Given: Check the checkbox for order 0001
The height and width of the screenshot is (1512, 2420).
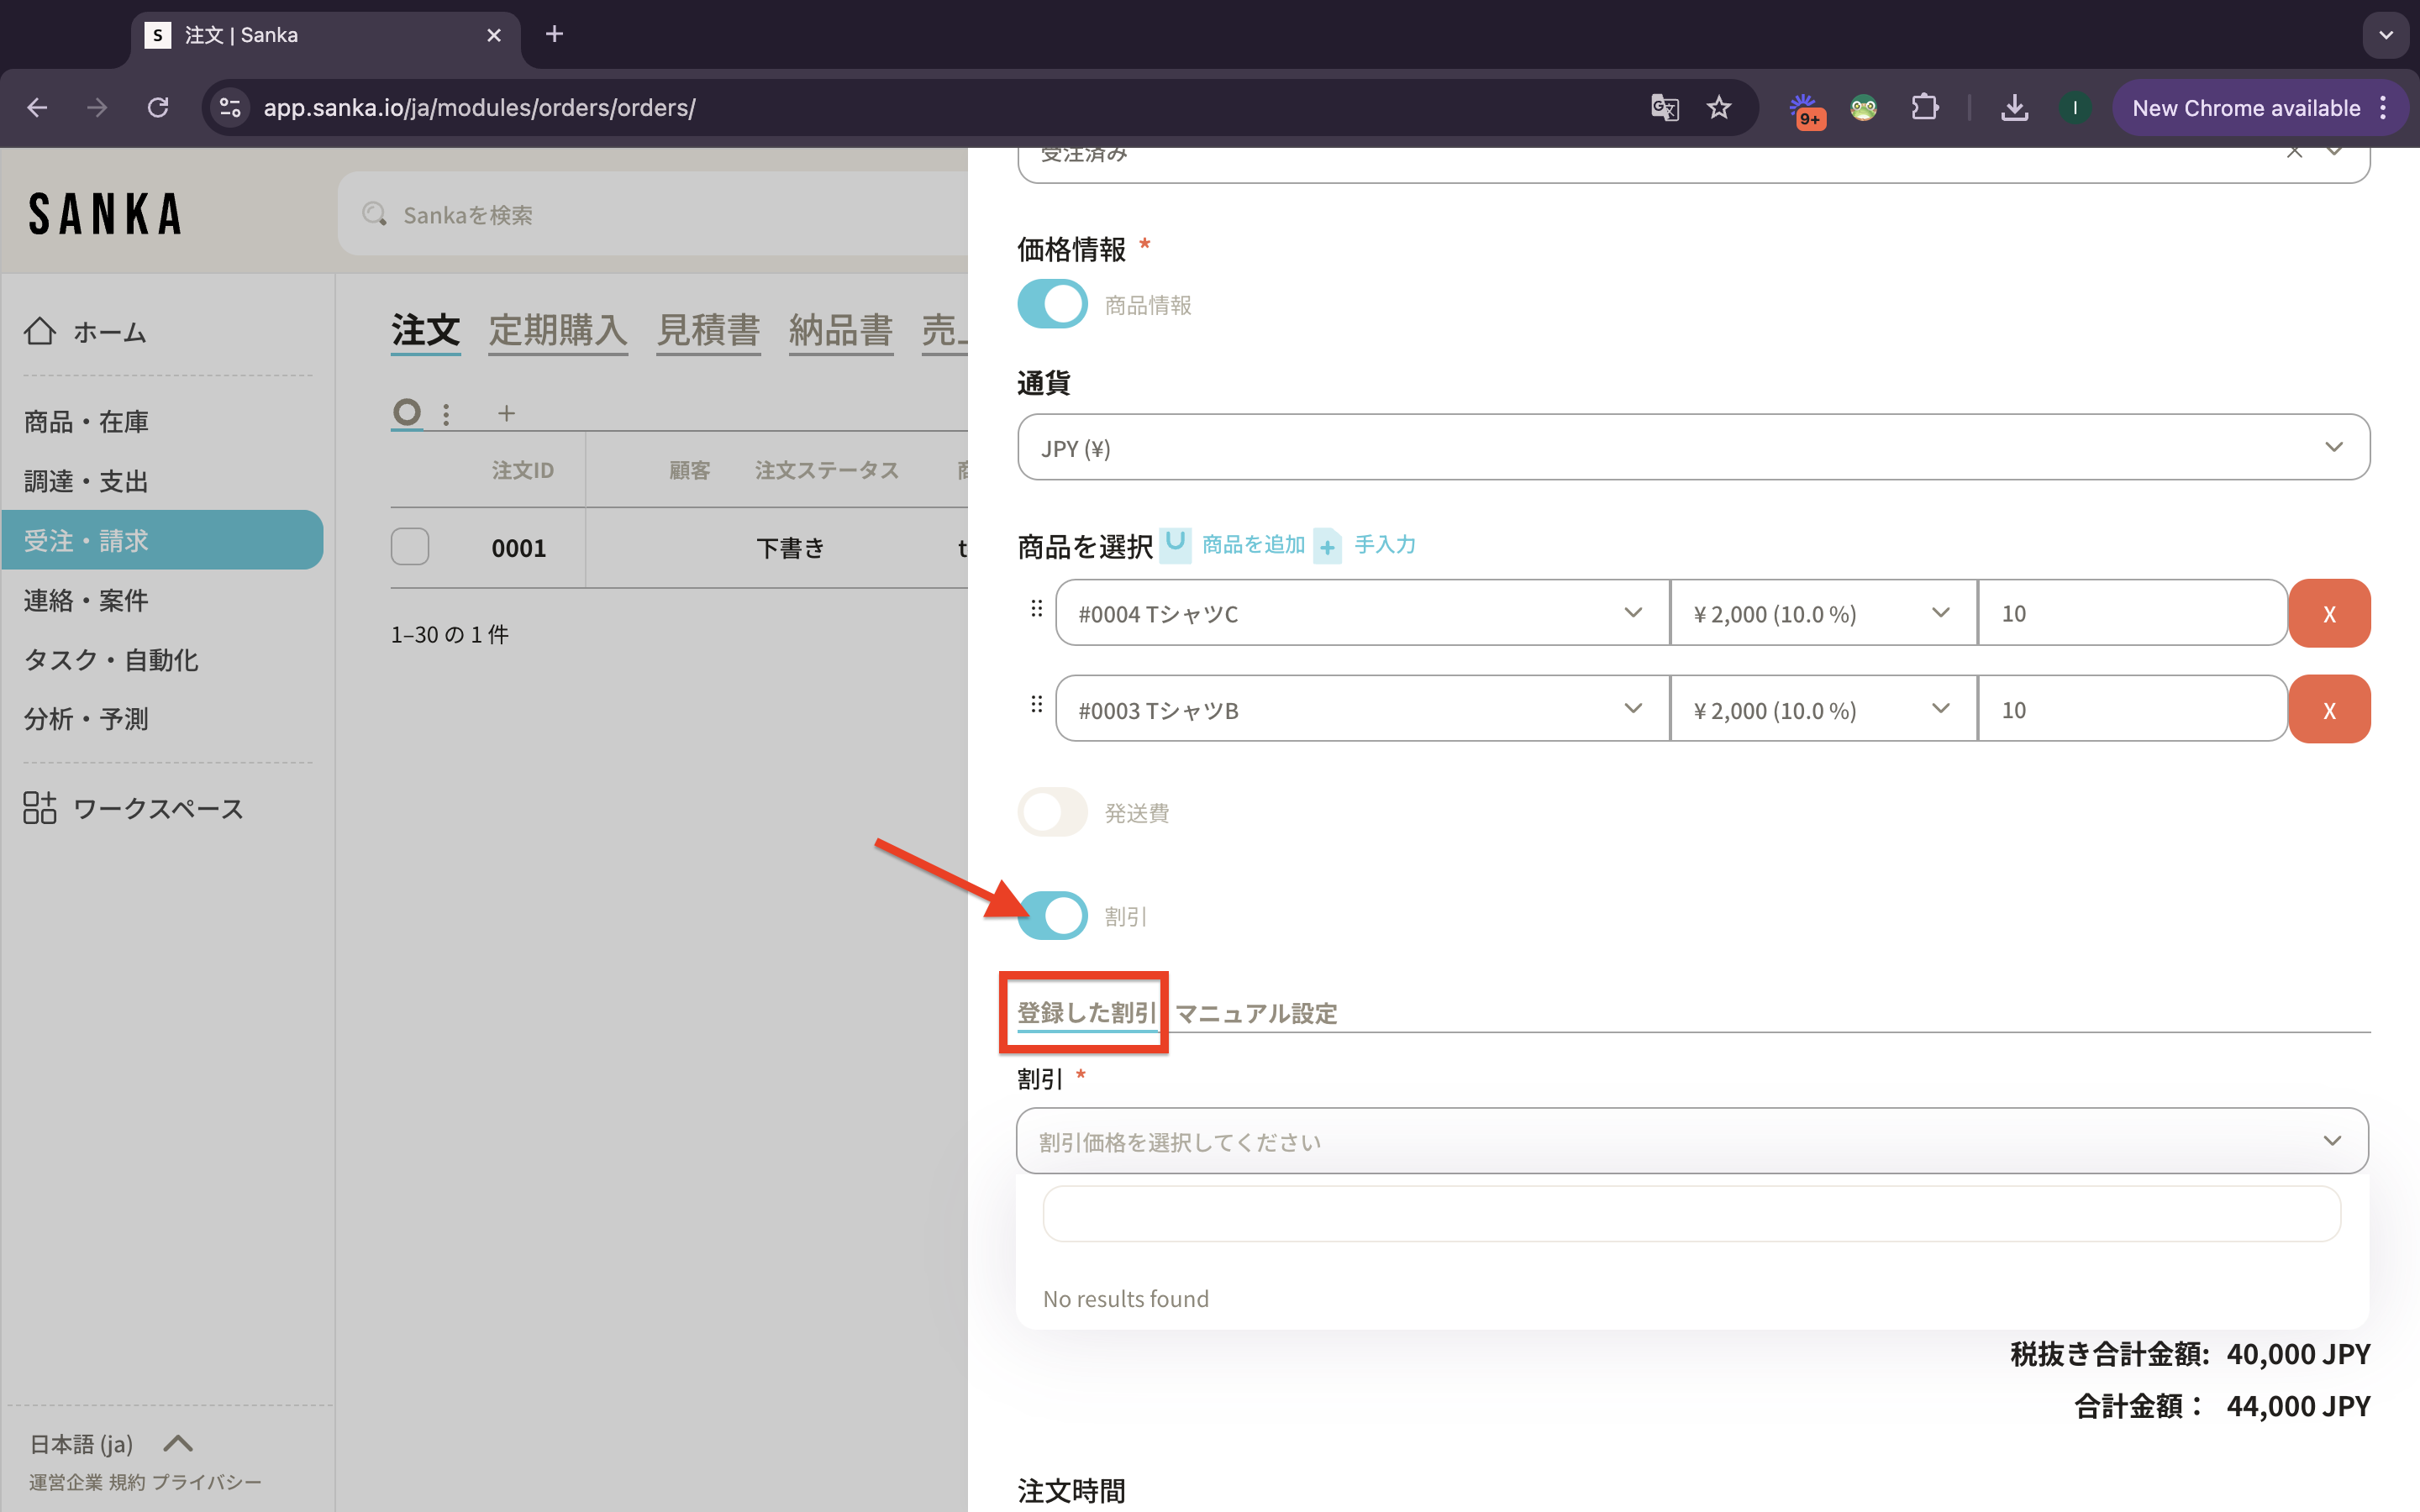Looking at the screenshot, I should point(410,547).
